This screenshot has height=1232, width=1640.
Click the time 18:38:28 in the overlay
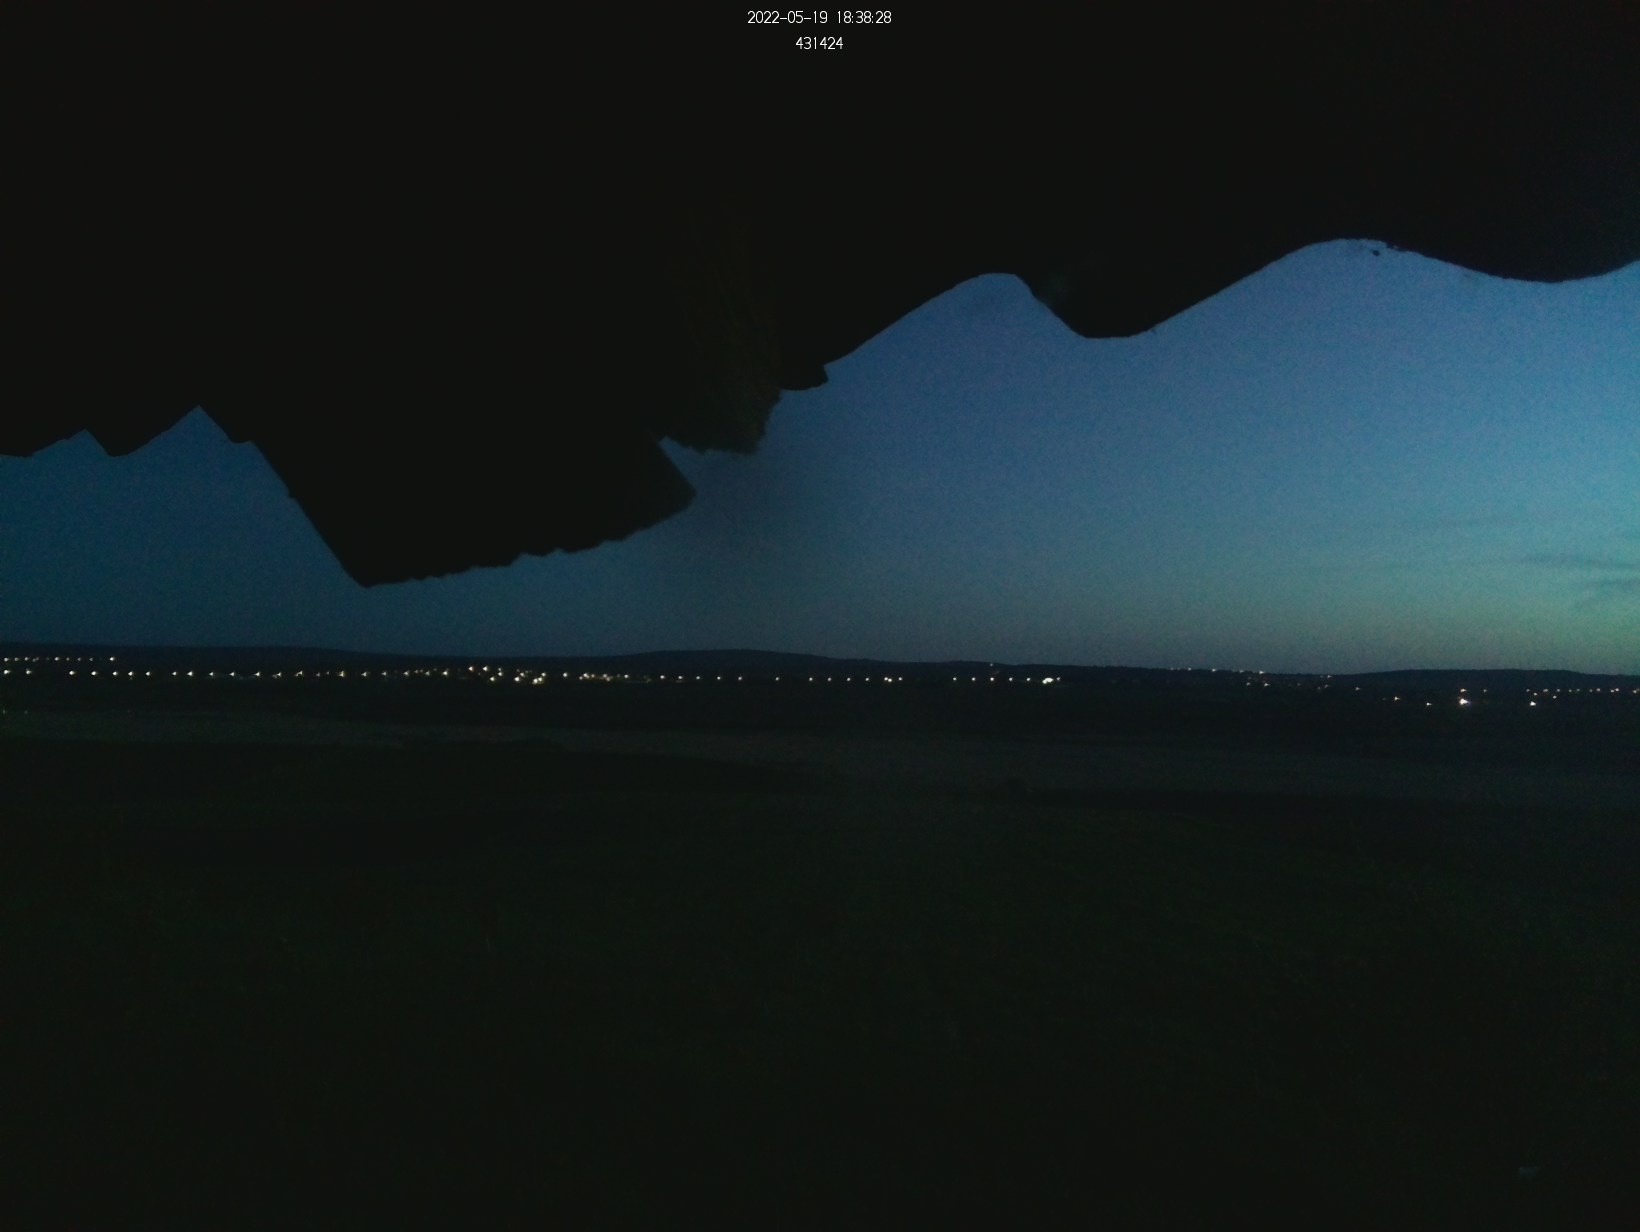pyautogui.click(x=863, y=18)
